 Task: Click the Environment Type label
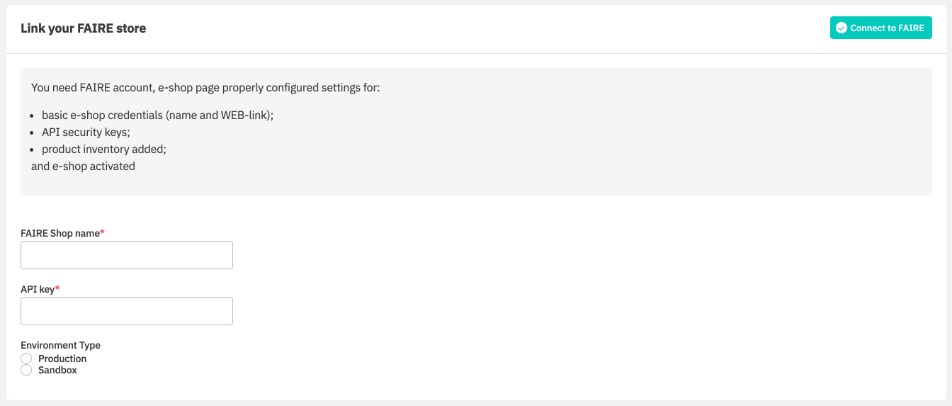coord(60,345)
